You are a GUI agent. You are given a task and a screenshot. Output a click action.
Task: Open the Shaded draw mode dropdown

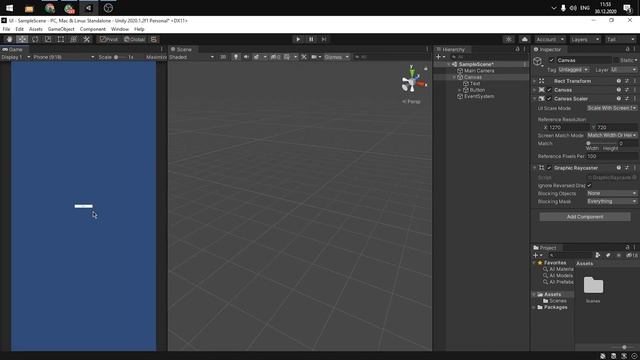(191, 57)
